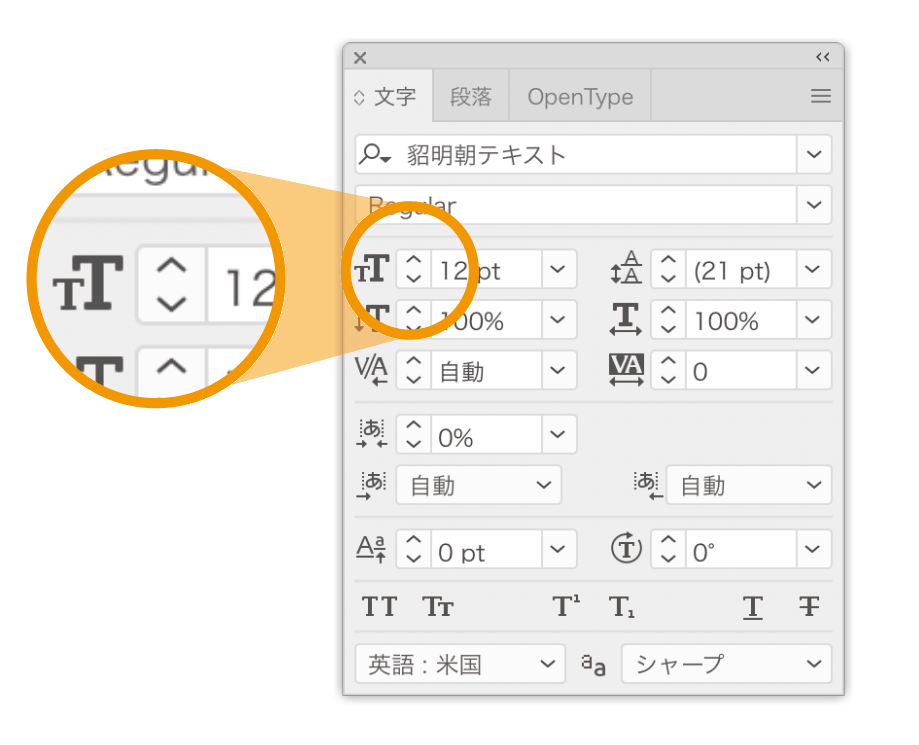Click the font size icon

pyautogui.click(x=372, y=269)
